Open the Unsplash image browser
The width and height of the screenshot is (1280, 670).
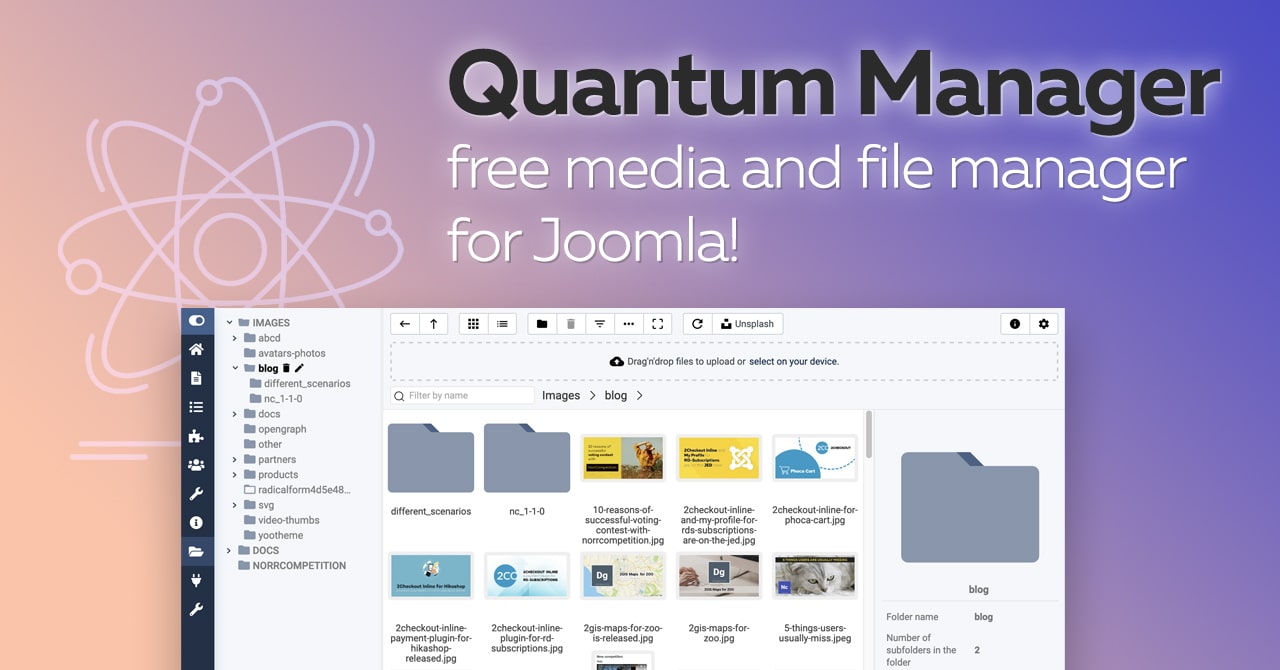[748, 323]
